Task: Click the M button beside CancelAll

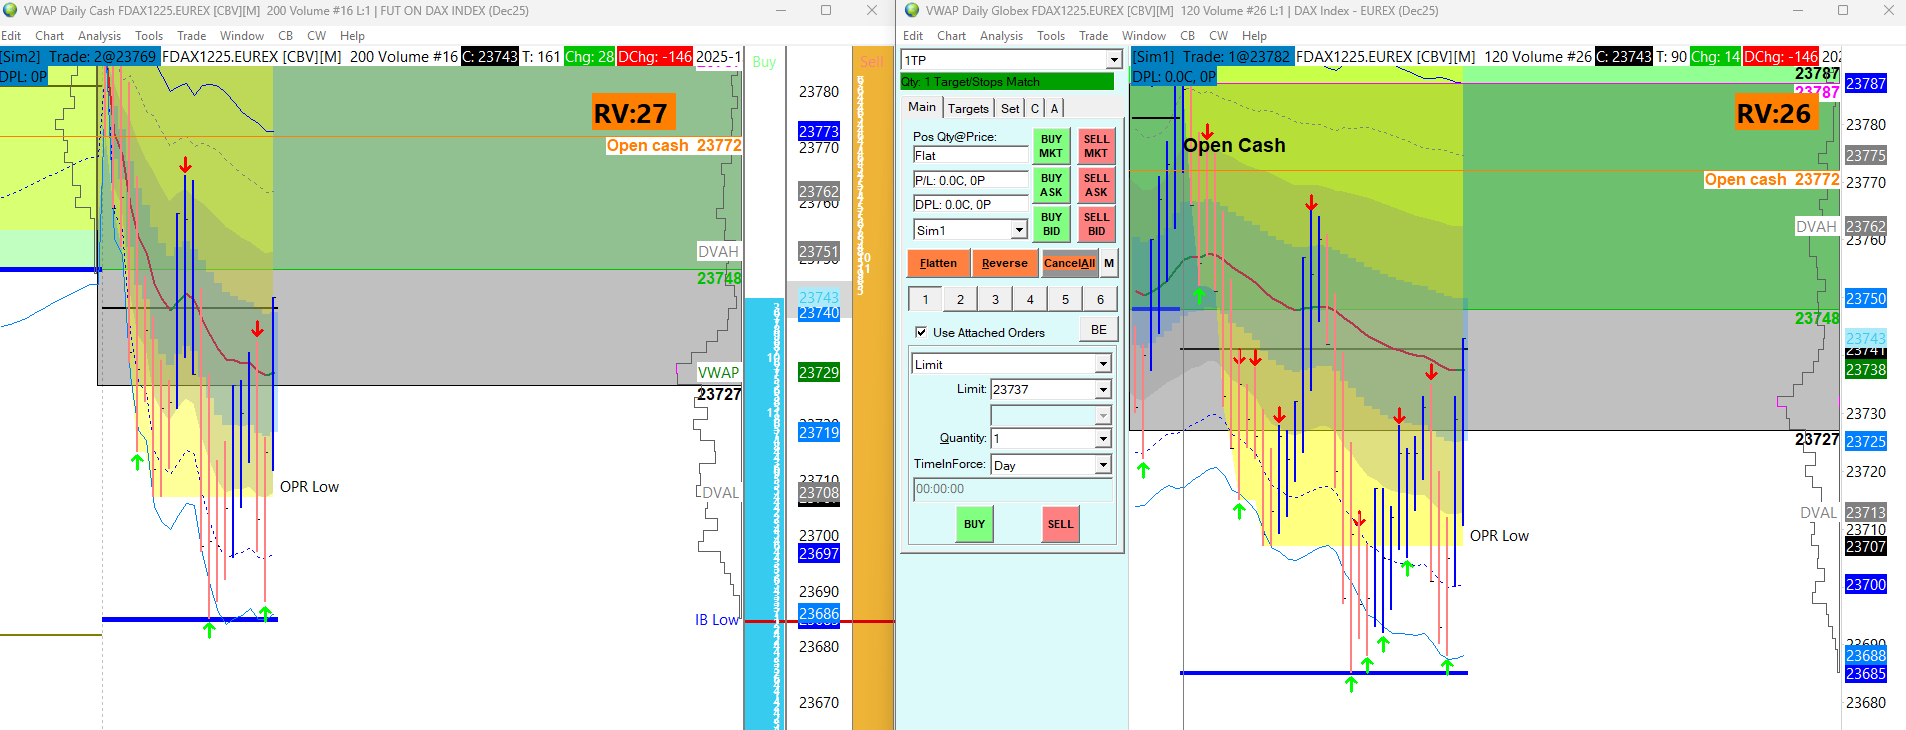Action: click(x=1109, y=263)
